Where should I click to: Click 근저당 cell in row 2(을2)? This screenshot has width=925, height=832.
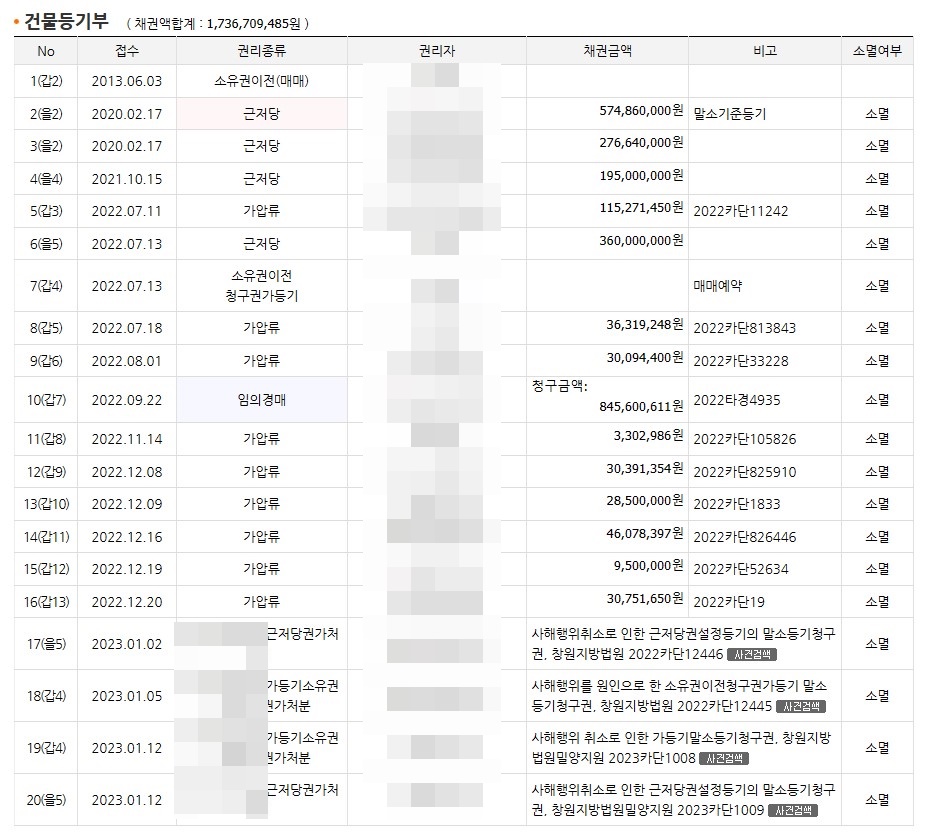[x=261, y=113]
